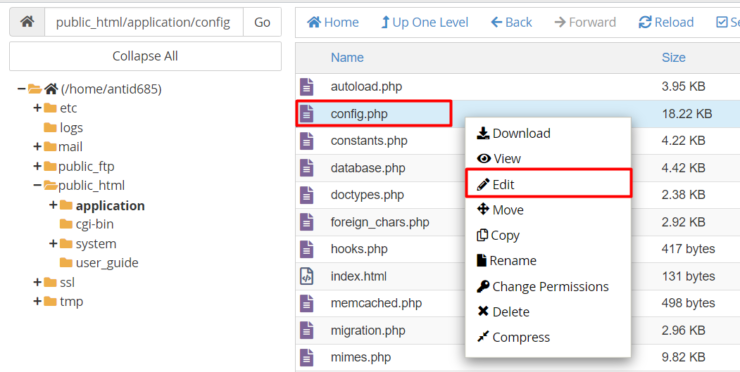The image size is (740, 372).
Task: Reload the file listing
Action: coord(666,22)
